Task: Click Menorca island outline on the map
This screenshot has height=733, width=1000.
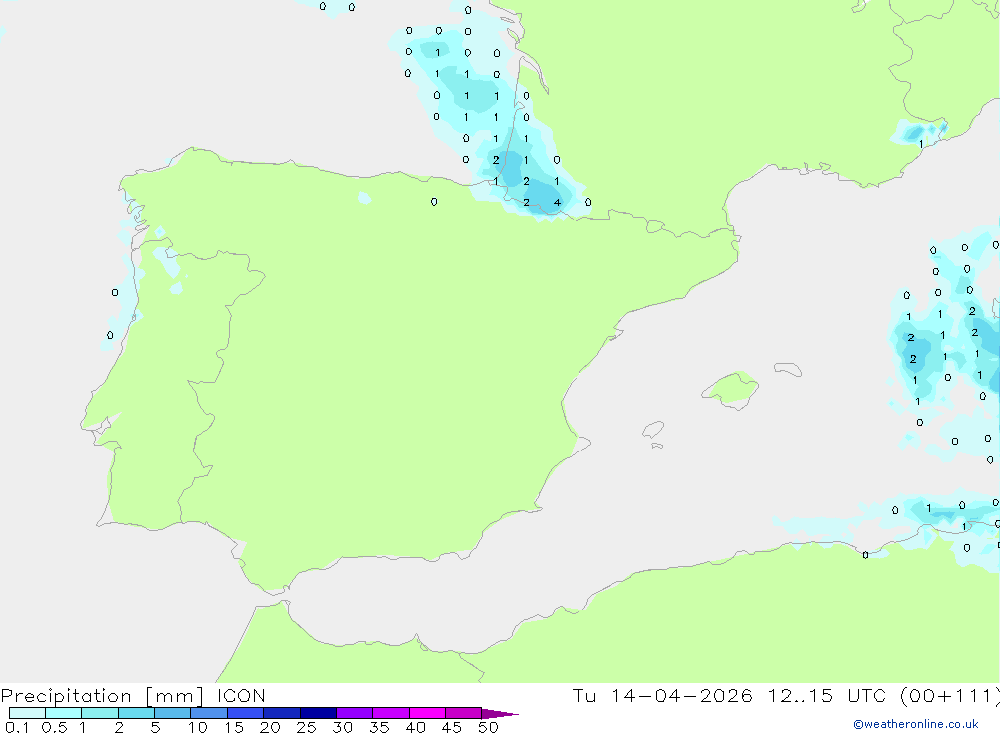Action: (x=788, y=369)
